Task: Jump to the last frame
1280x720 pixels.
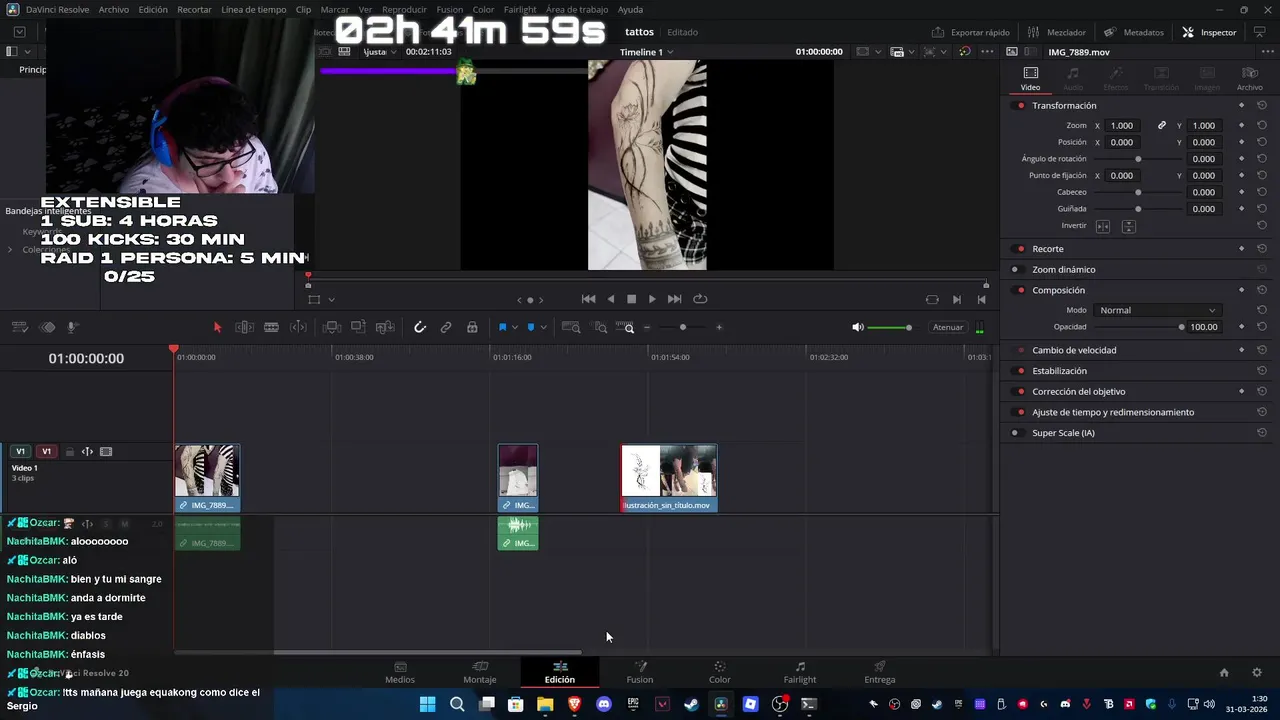Action: coord(674,299)
